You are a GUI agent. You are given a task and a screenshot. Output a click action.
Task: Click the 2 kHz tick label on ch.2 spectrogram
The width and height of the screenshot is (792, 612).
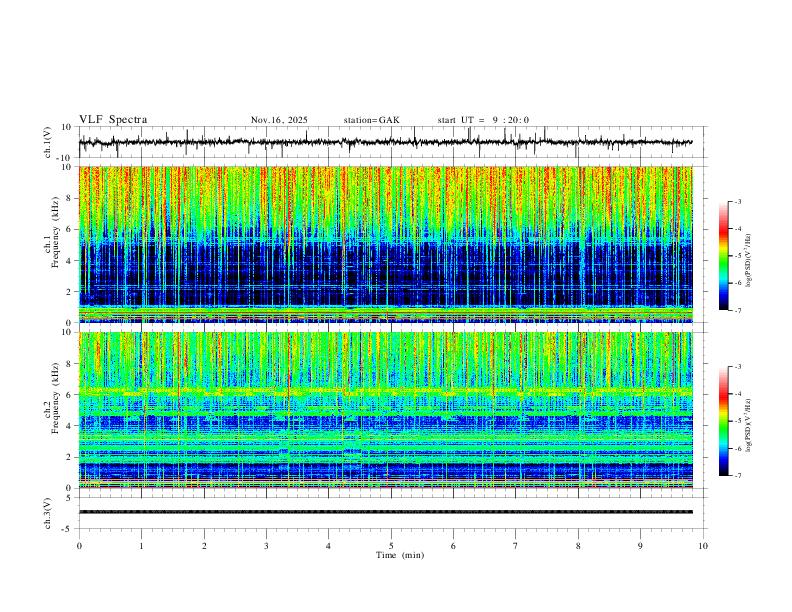click(x=70, y=457)
